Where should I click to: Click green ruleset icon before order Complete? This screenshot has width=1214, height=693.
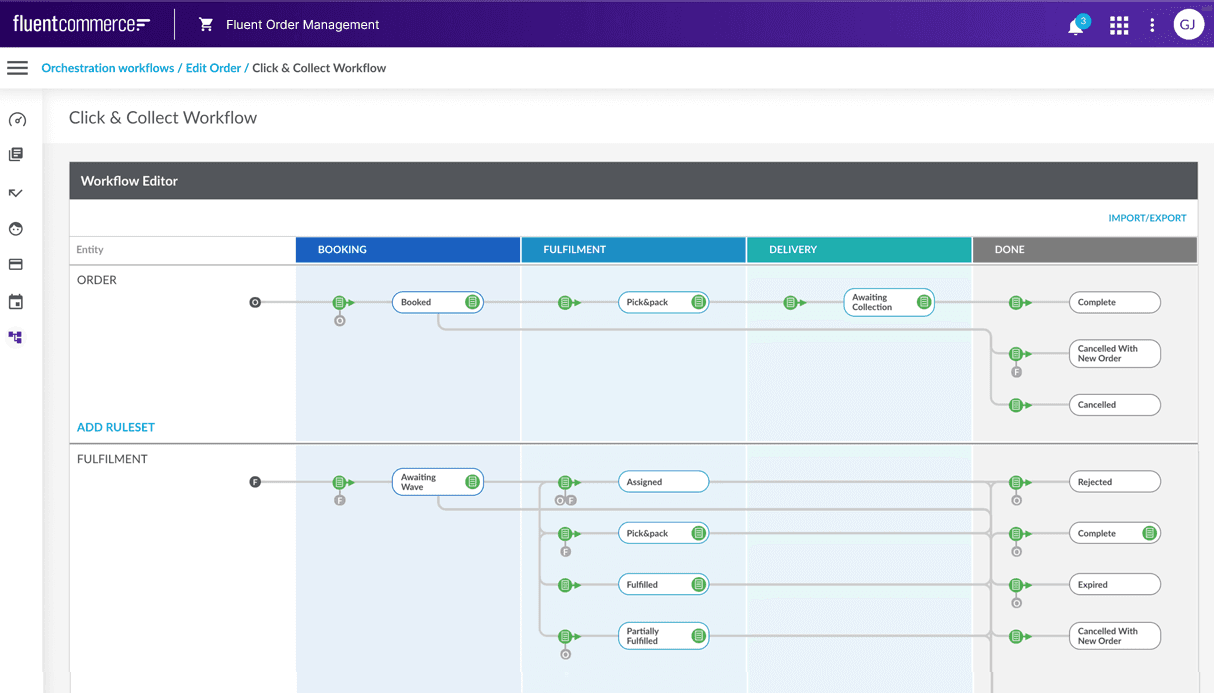coord(1016,302)
